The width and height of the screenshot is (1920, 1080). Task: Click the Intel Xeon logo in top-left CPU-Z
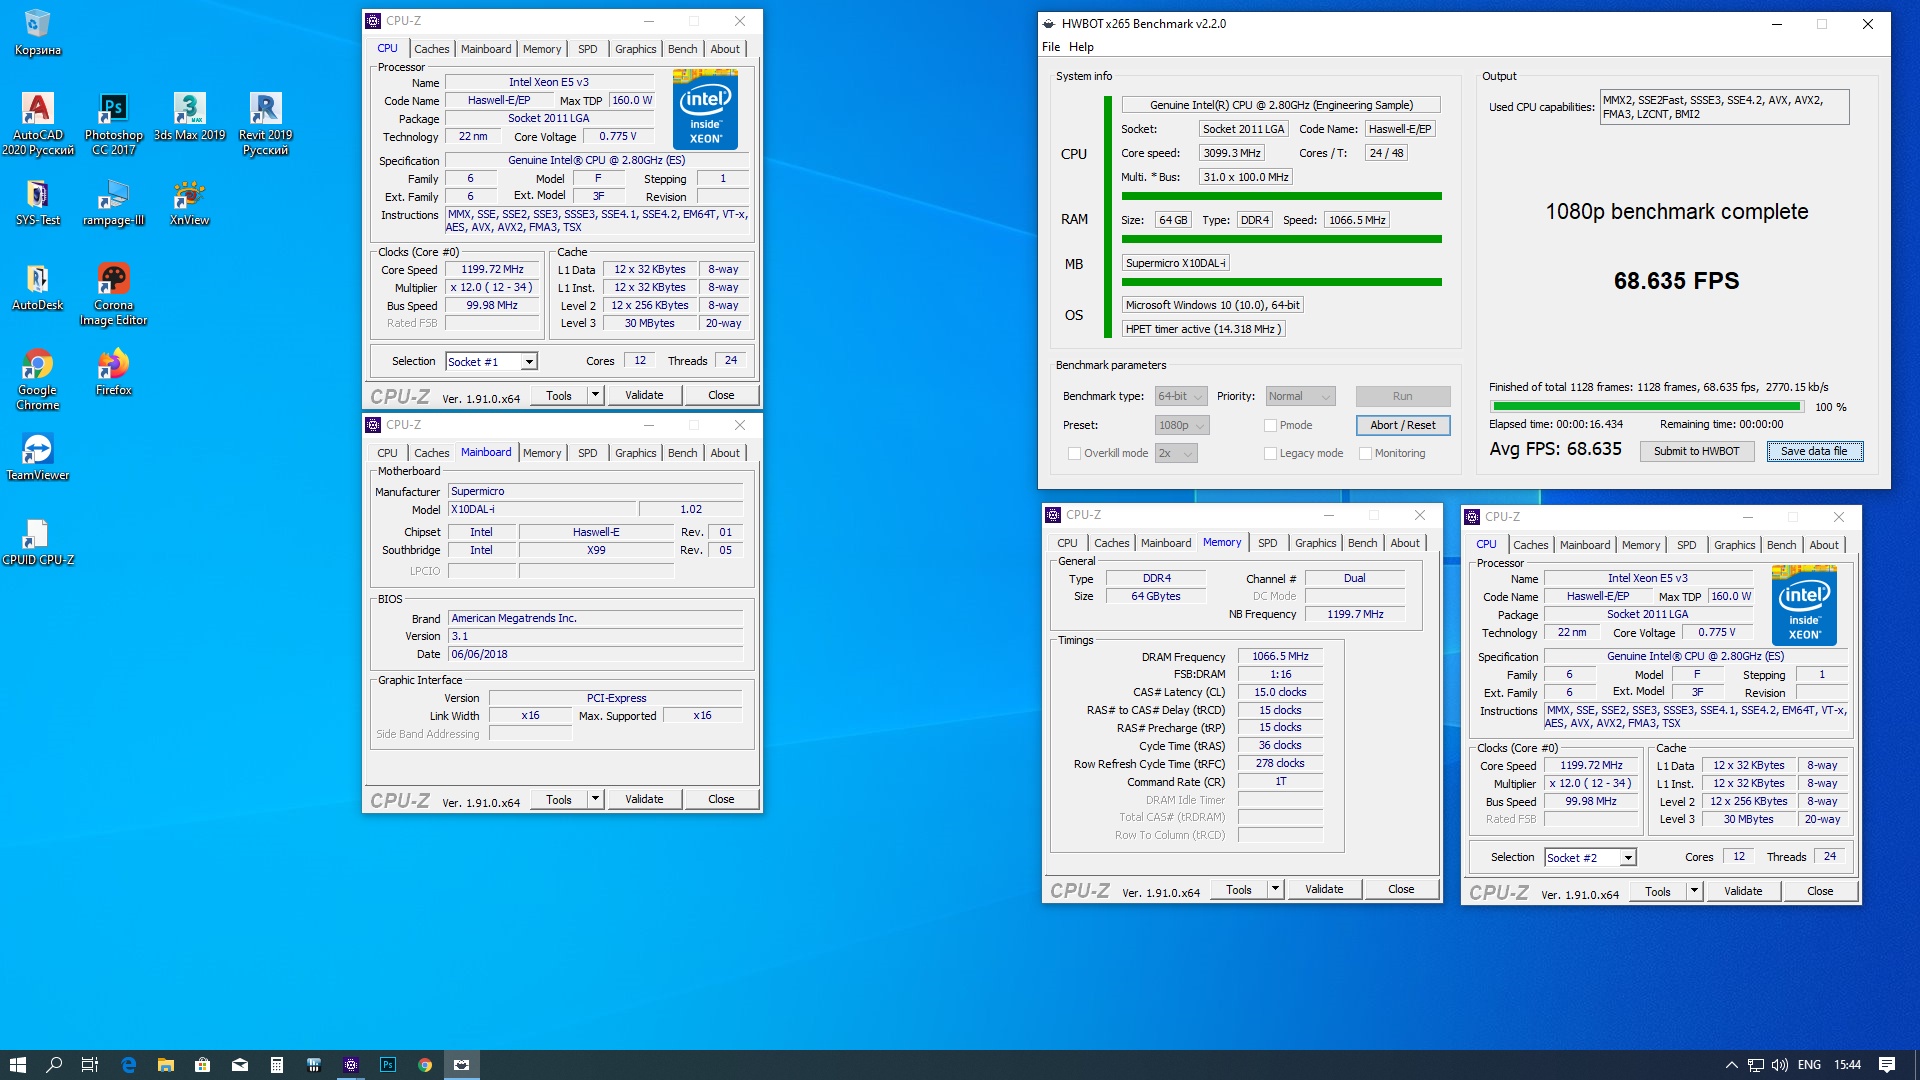pos(705,109)
